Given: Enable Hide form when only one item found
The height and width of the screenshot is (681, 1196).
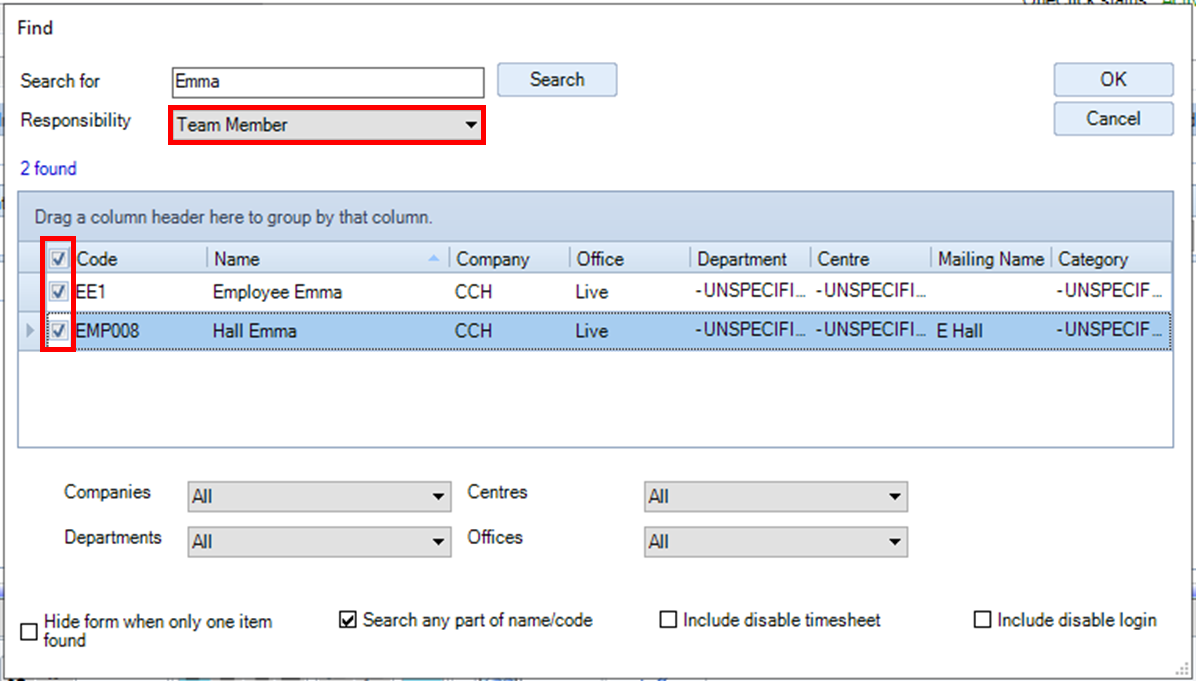Looking at the screenshot, I should (x=28, y=631).
